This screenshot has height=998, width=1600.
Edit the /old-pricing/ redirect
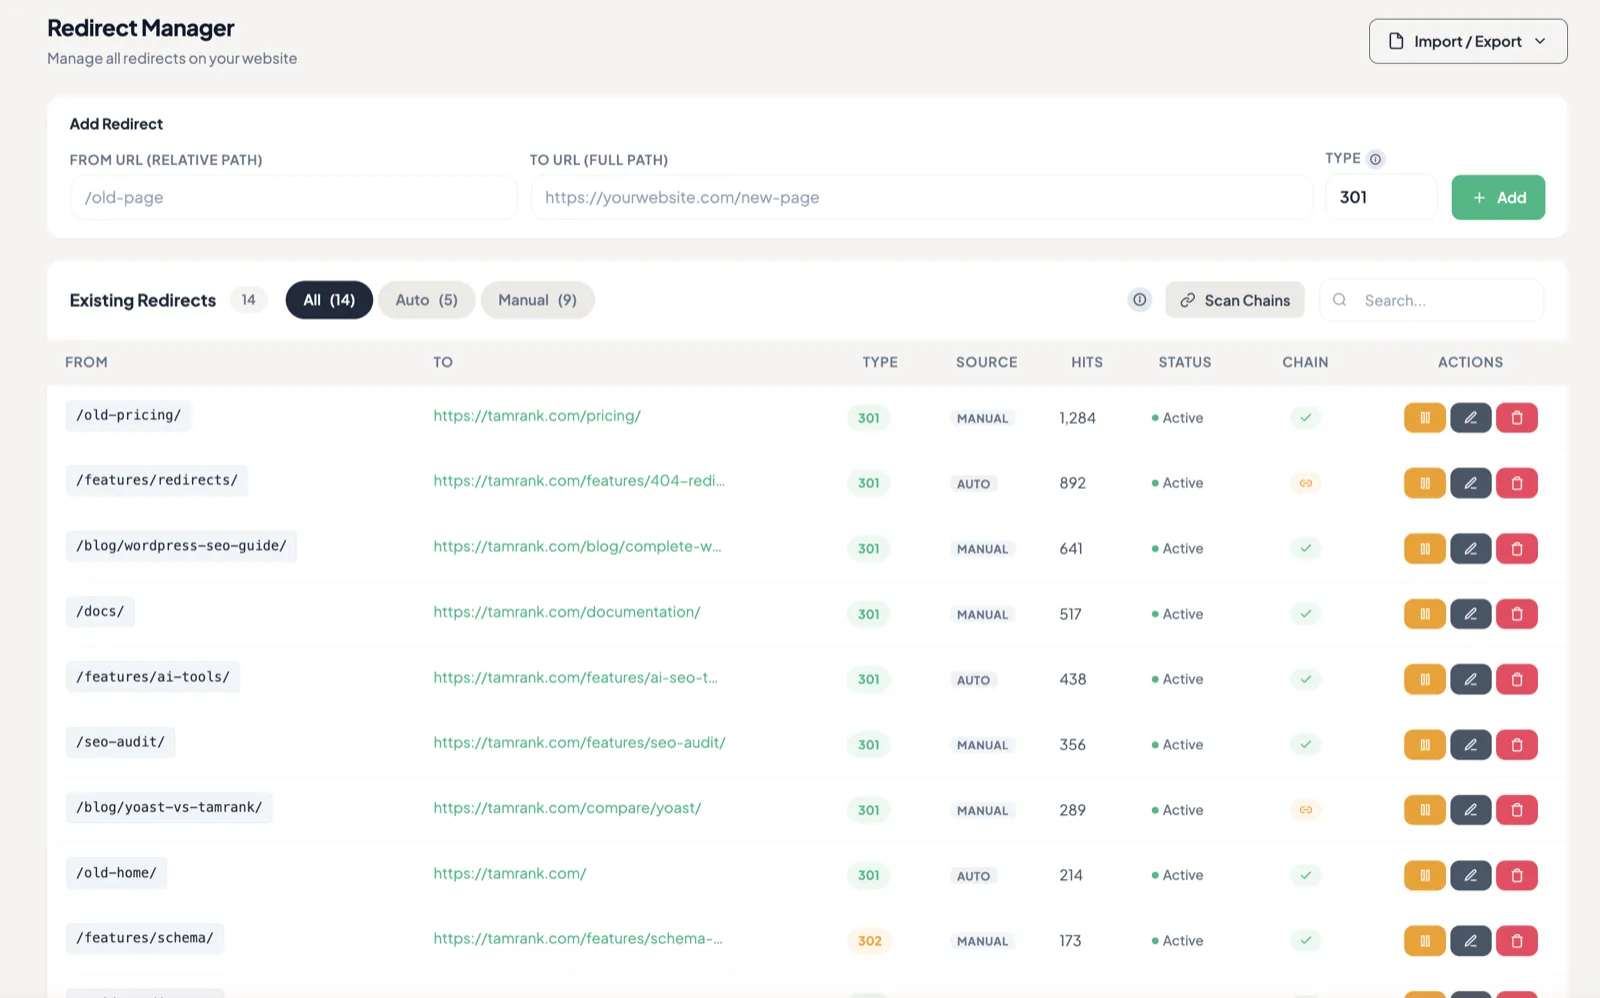click(x=1470, y=418)
